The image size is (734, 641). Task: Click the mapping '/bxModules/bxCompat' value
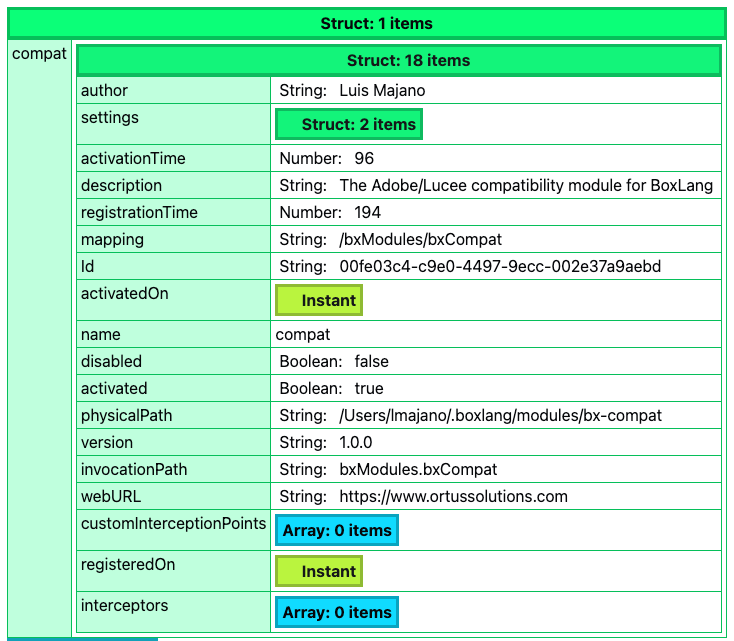420,240
